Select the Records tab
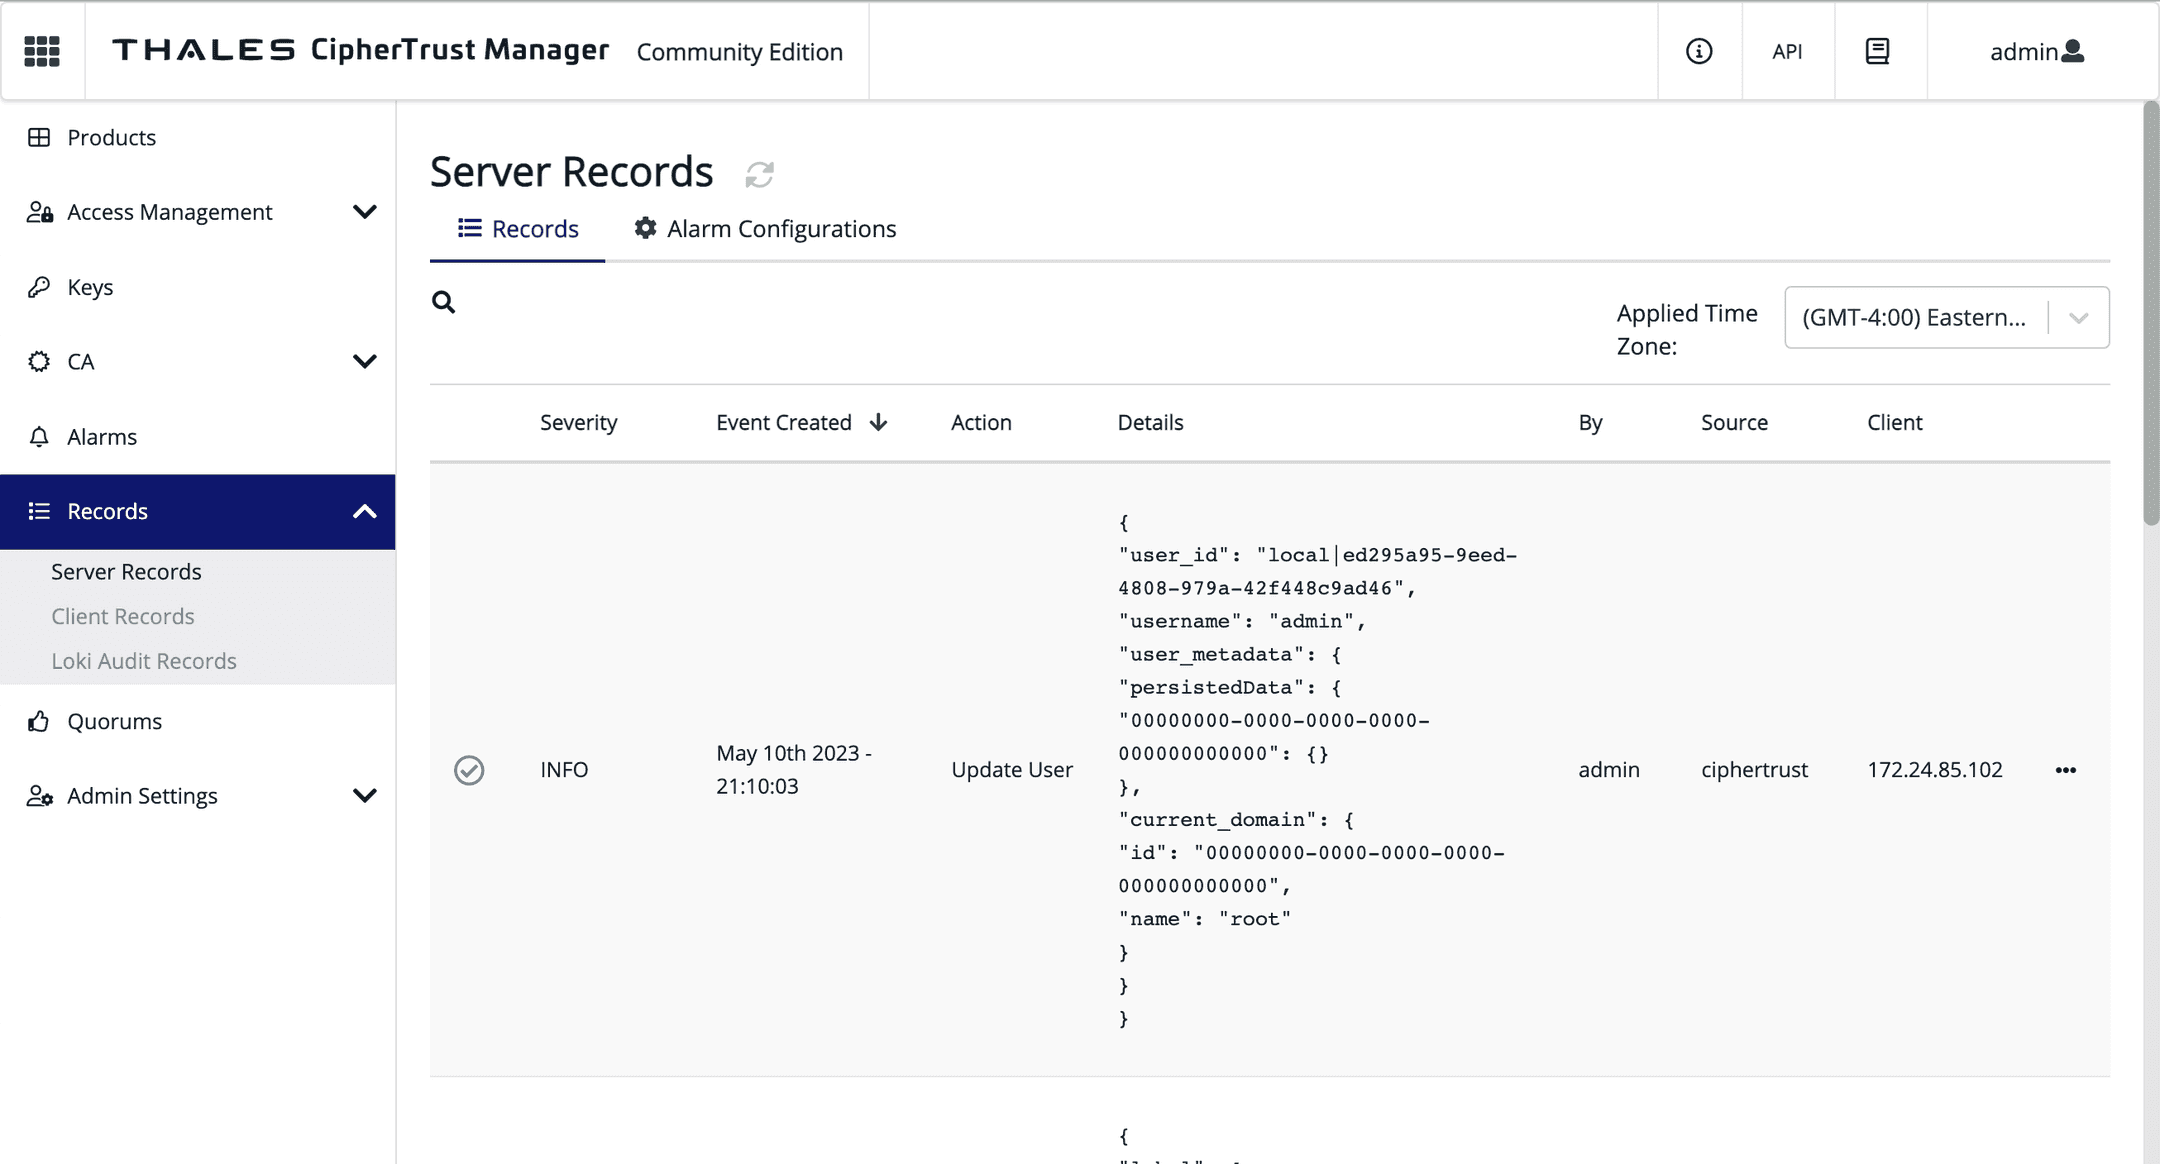Image resolution: width=2160 pixels, height=1164 pixels. [518, 229]
